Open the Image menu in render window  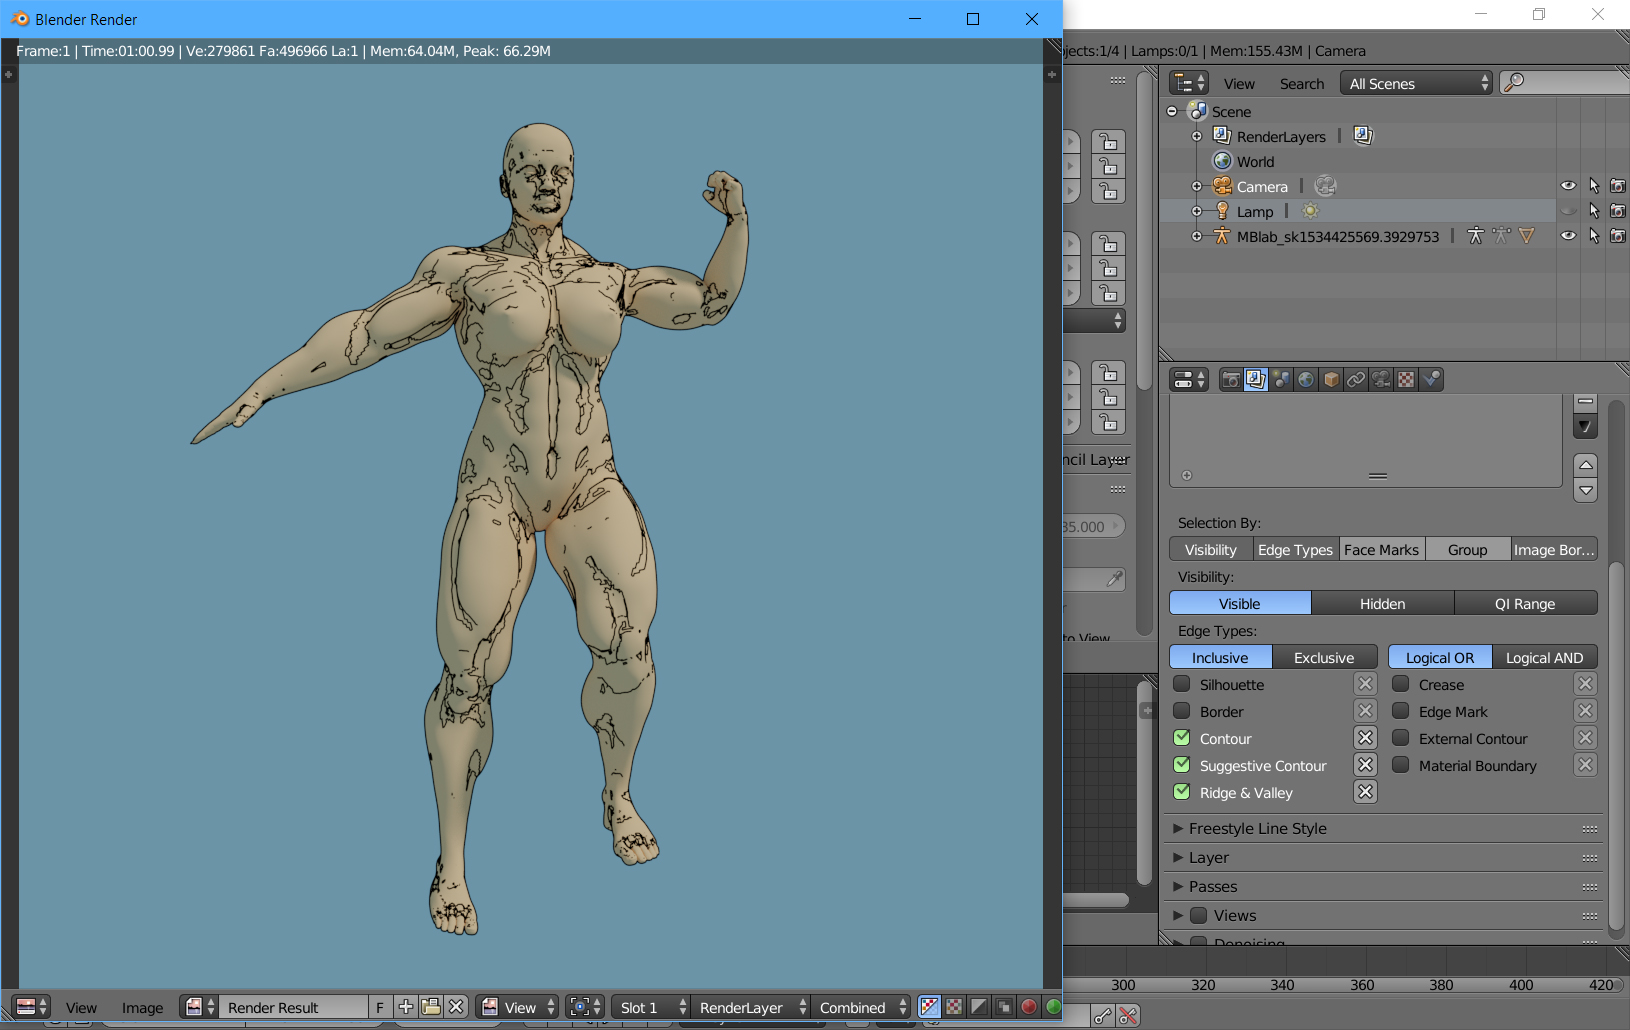[142, 1007]
